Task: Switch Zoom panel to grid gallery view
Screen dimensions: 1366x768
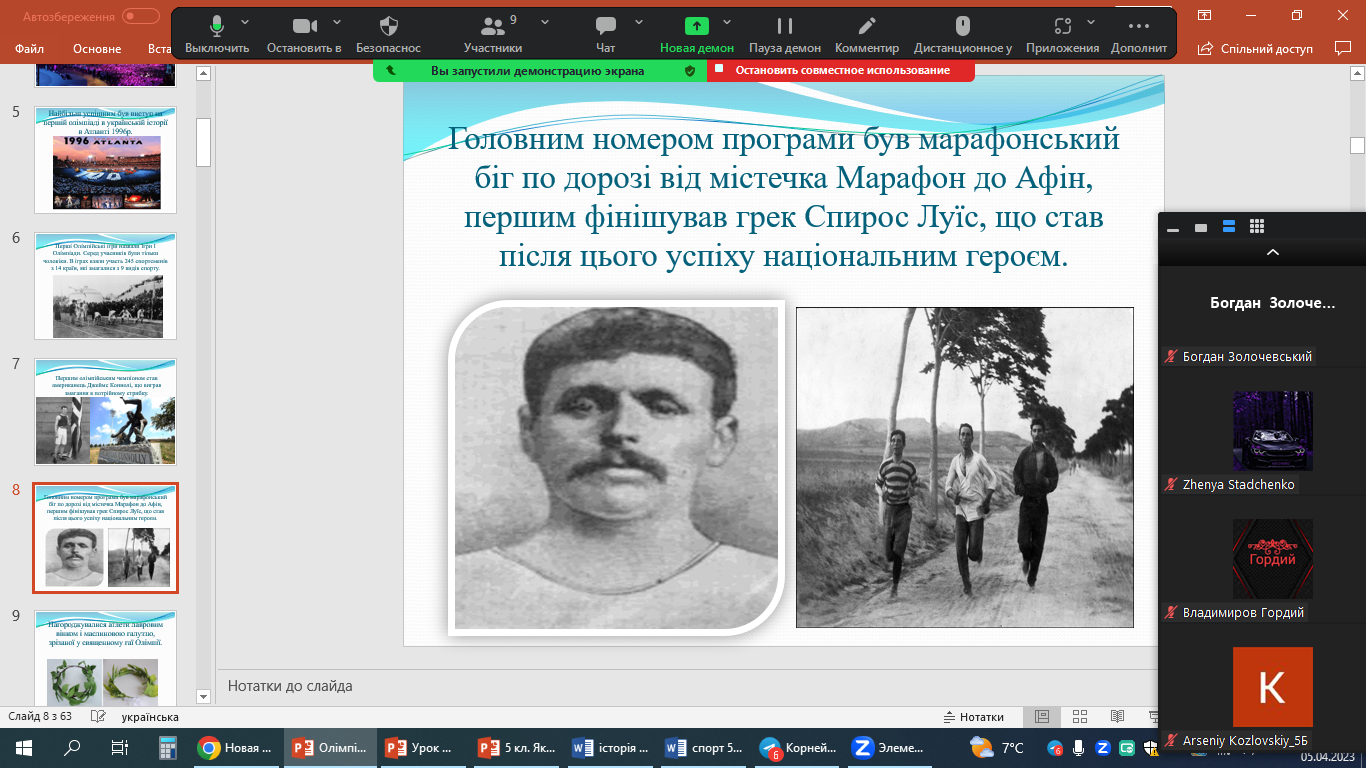Action: pos(1257,227)
